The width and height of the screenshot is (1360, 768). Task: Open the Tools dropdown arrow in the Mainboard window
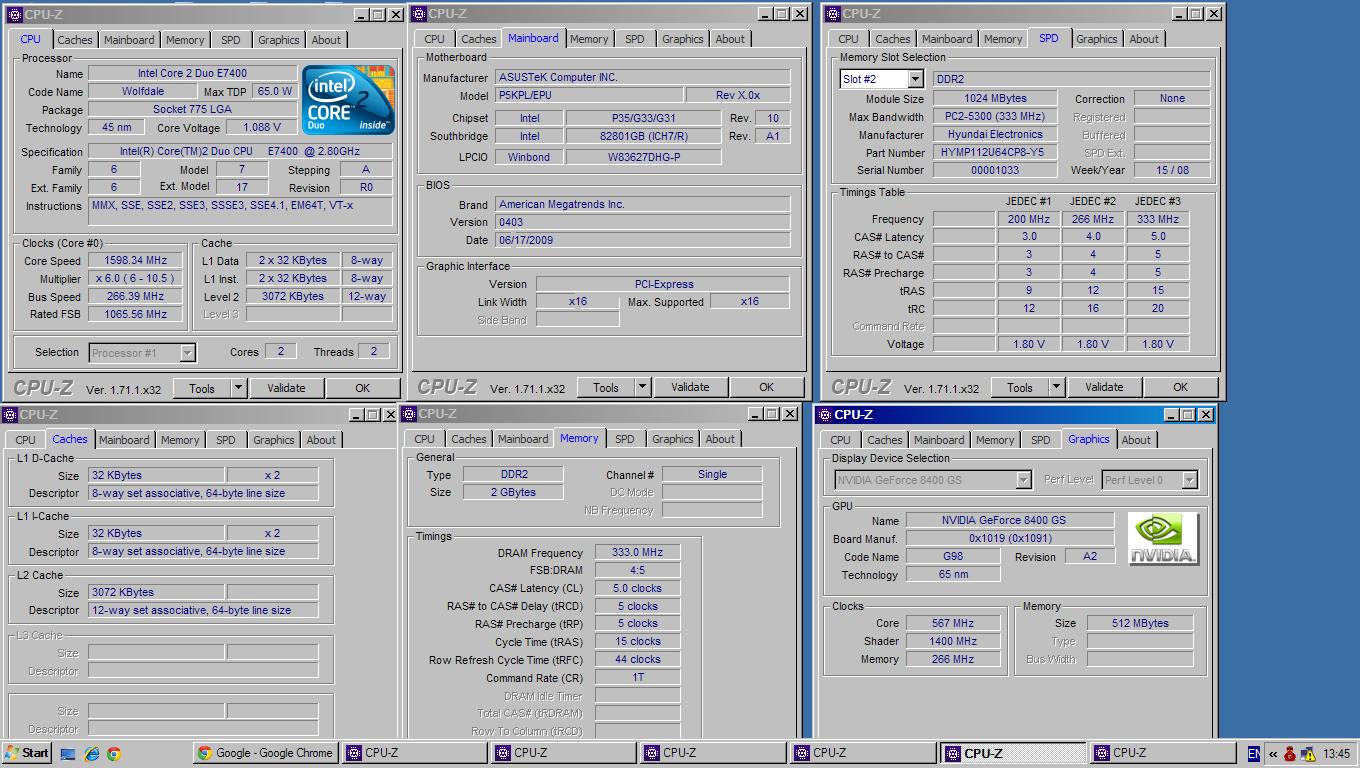642,388
